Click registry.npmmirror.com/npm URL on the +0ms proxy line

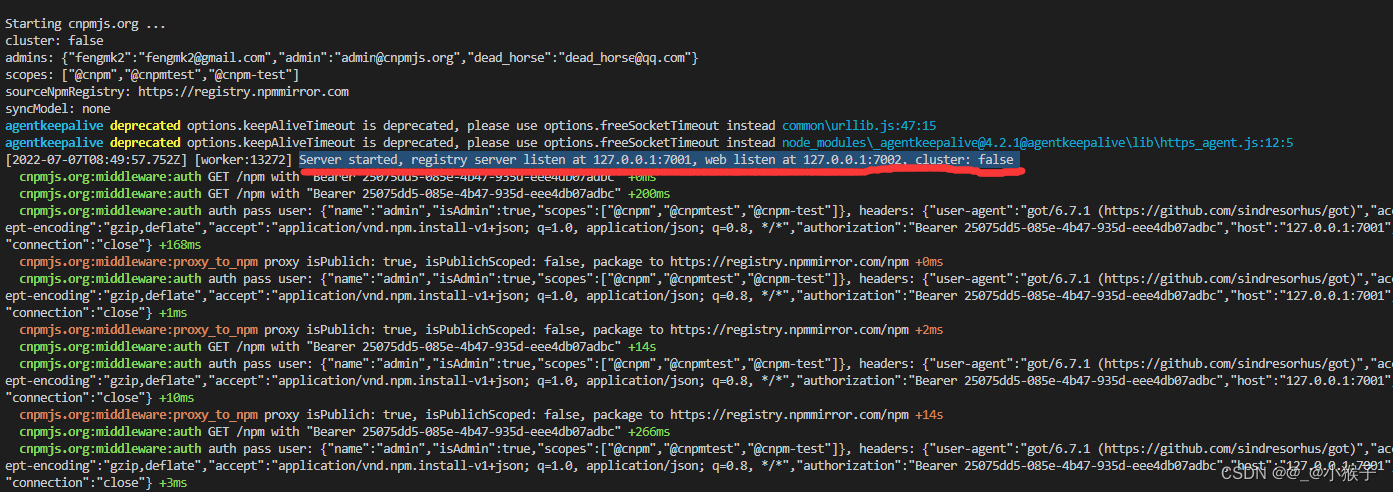(788, 262)
